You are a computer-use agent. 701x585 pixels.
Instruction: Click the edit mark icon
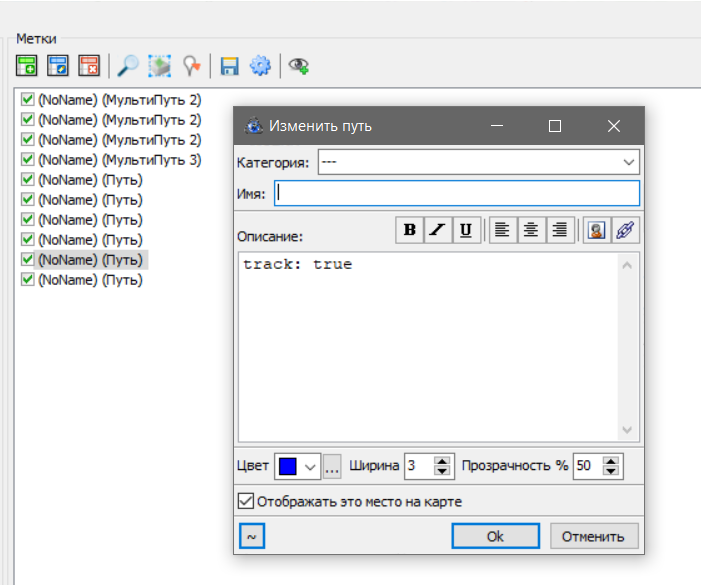[58, 66]
